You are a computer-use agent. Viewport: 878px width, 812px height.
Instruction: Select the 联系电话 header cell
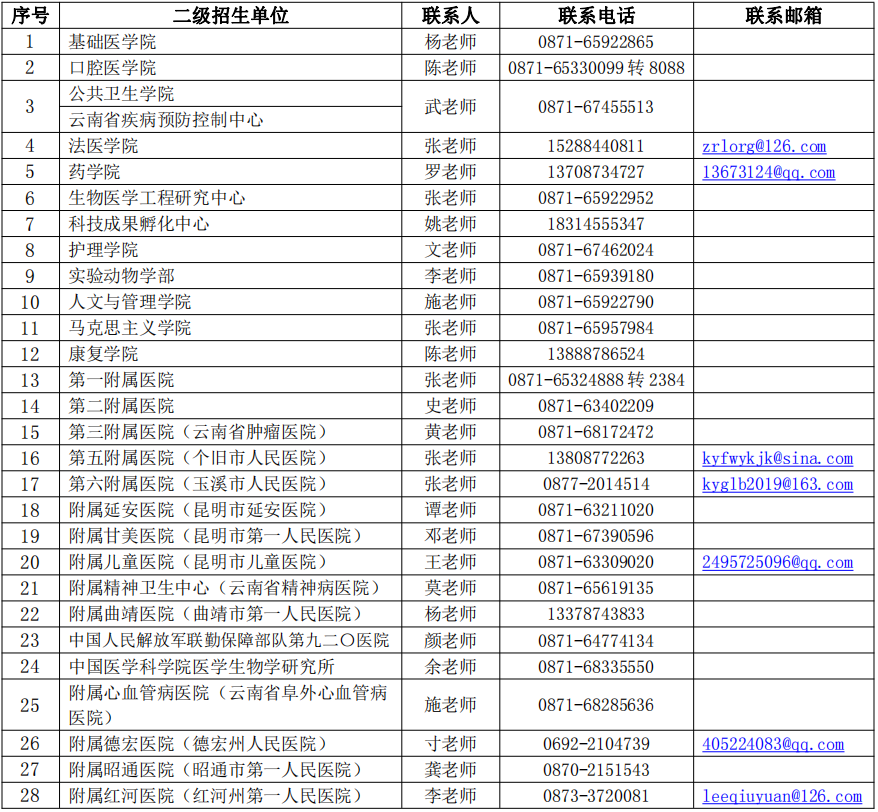pyautogui.click(x=596, y=15)
